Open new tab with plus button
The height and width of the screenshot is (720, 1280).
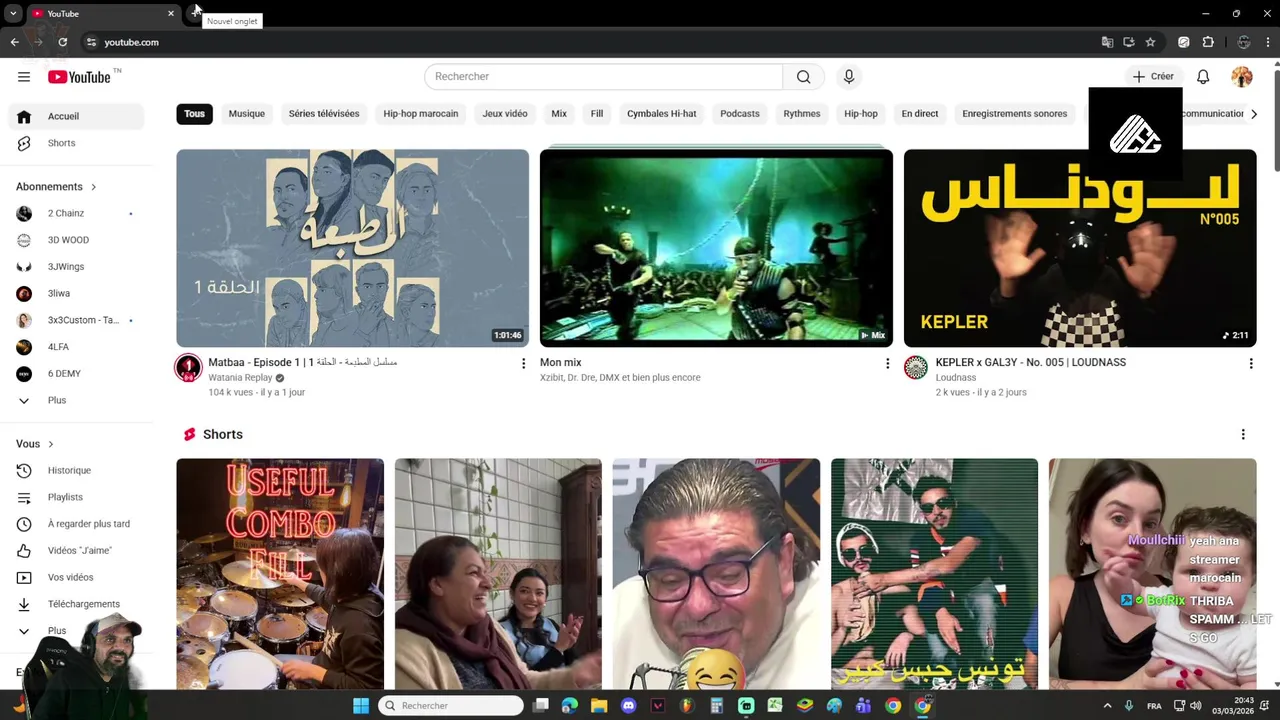(x=195, y=13)
